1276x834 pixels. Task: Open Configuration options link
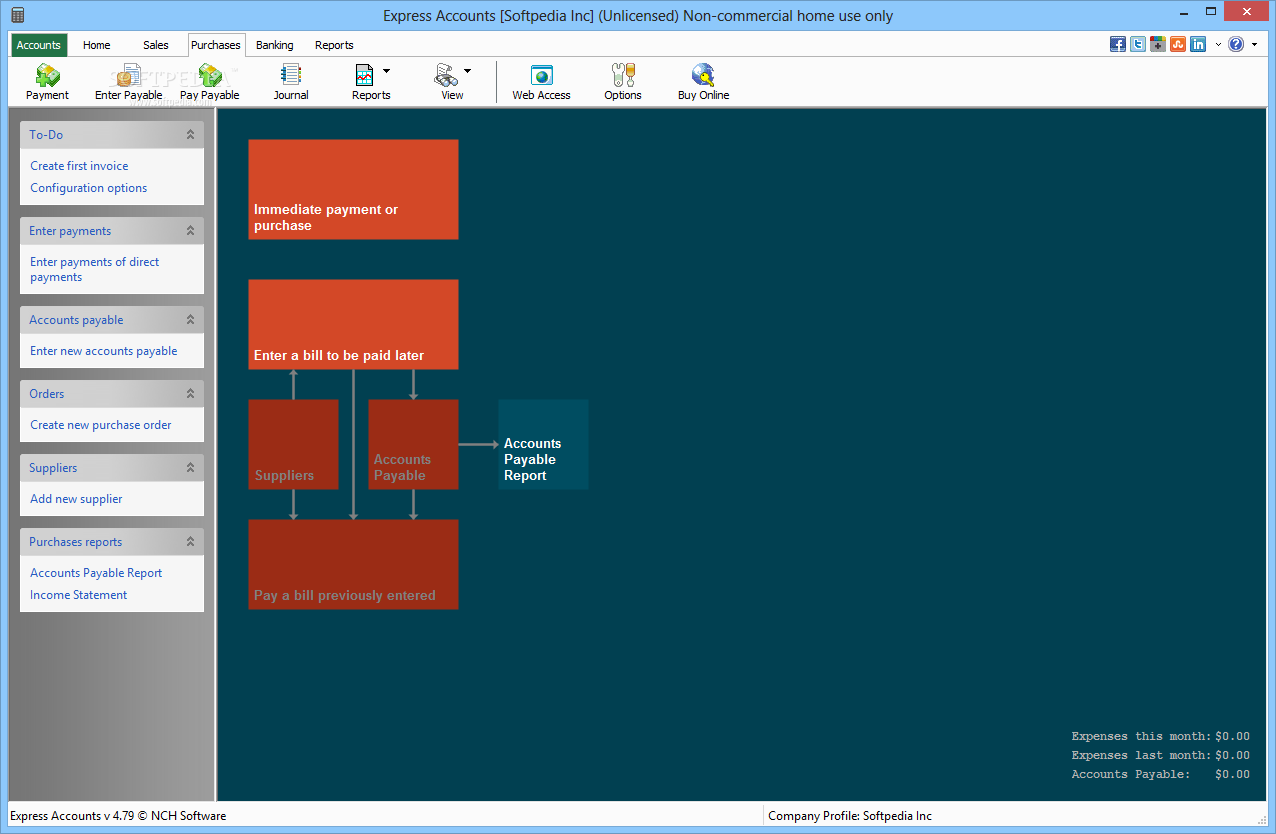[88, 188]
